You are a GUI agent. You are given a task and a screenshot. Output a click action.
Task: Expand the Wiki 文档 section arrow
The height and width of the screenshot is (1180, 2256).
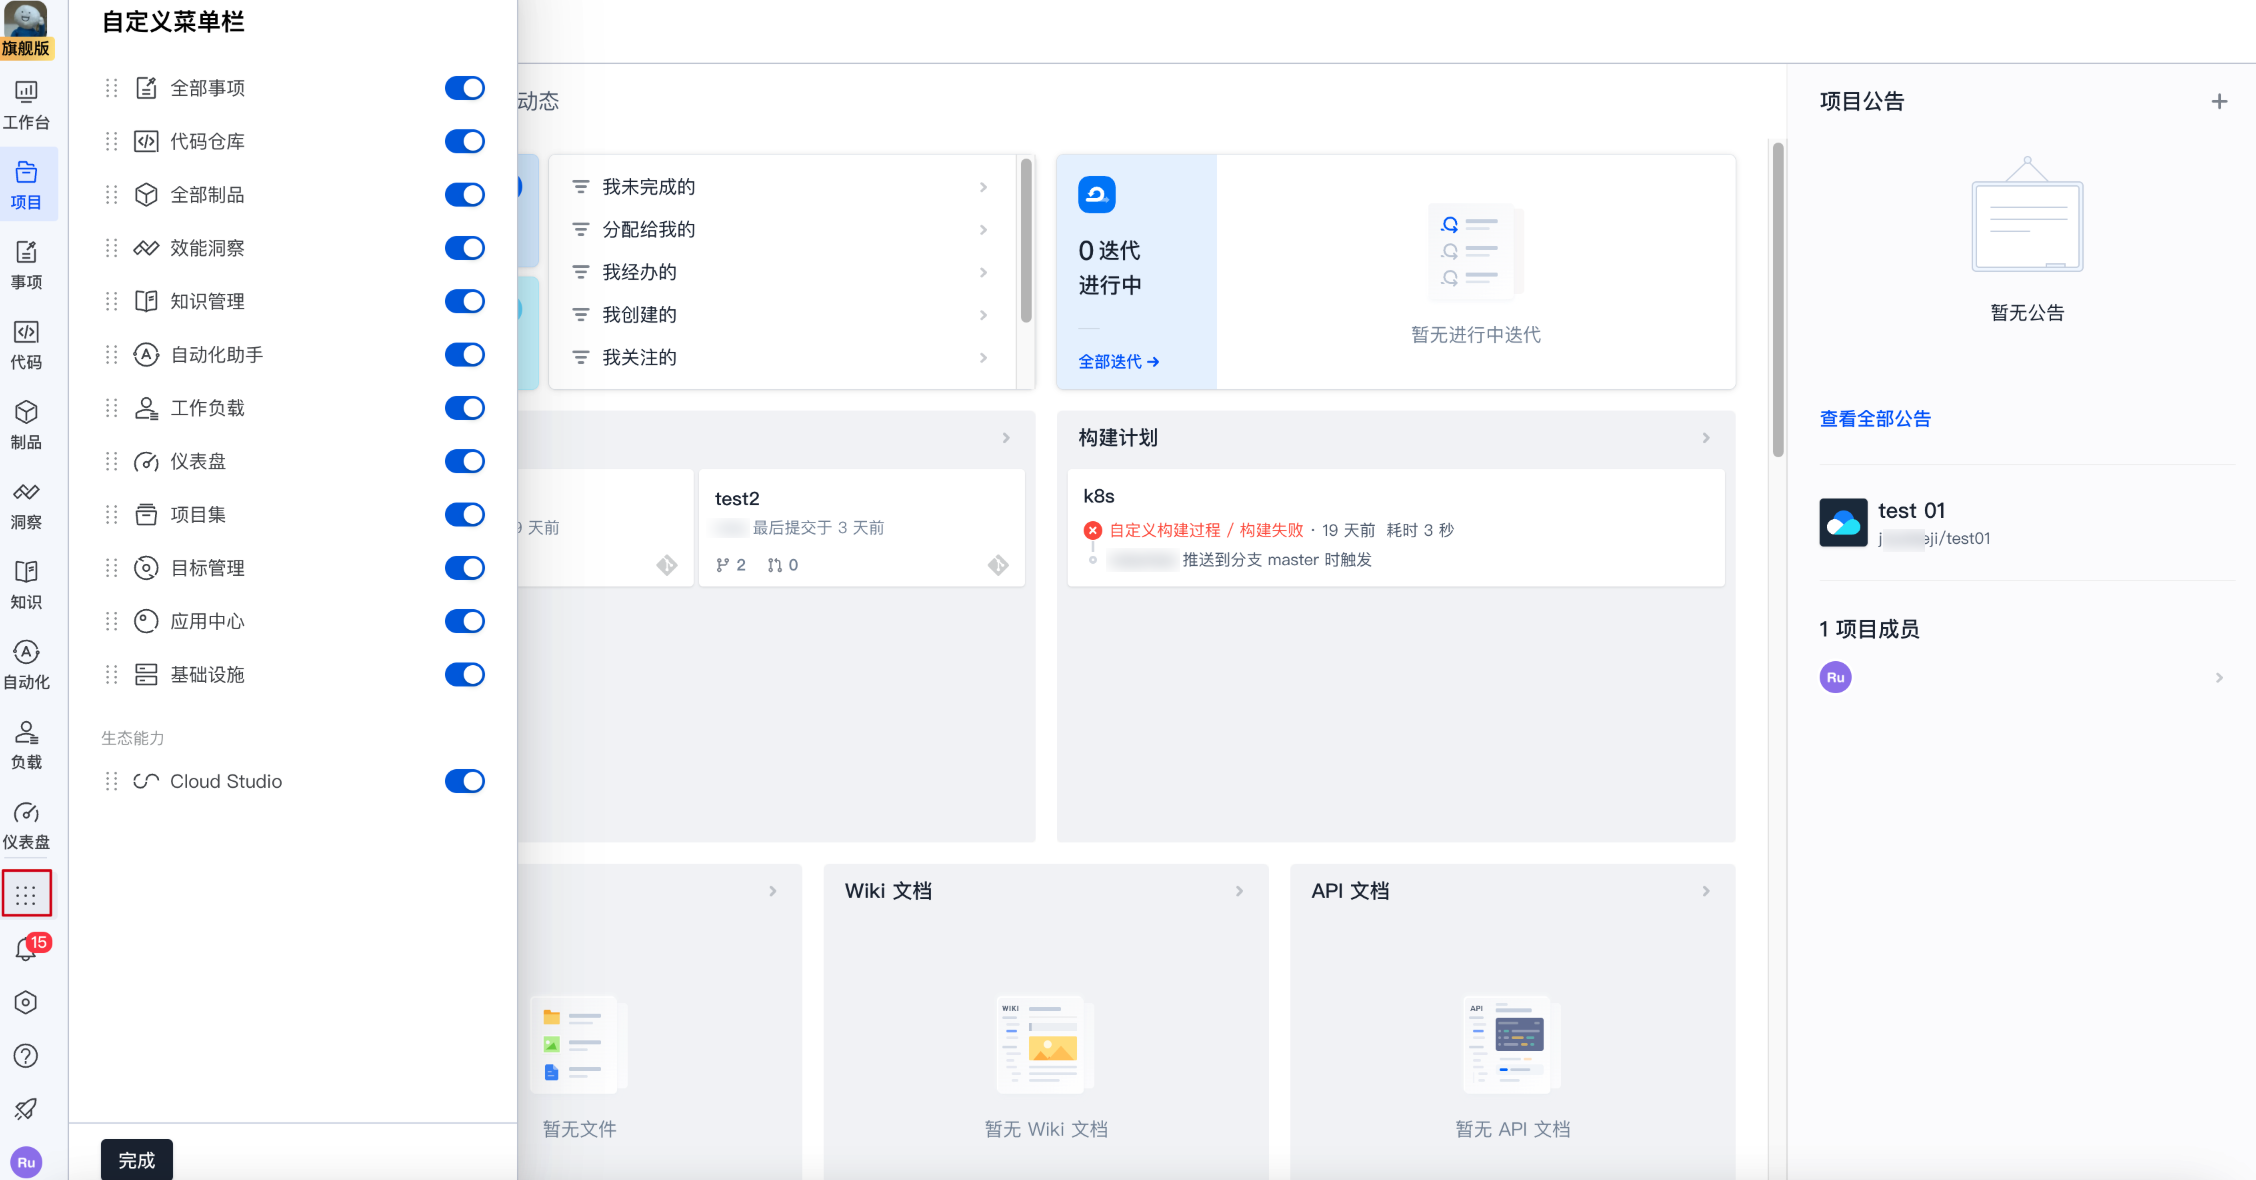[1239, 891]
